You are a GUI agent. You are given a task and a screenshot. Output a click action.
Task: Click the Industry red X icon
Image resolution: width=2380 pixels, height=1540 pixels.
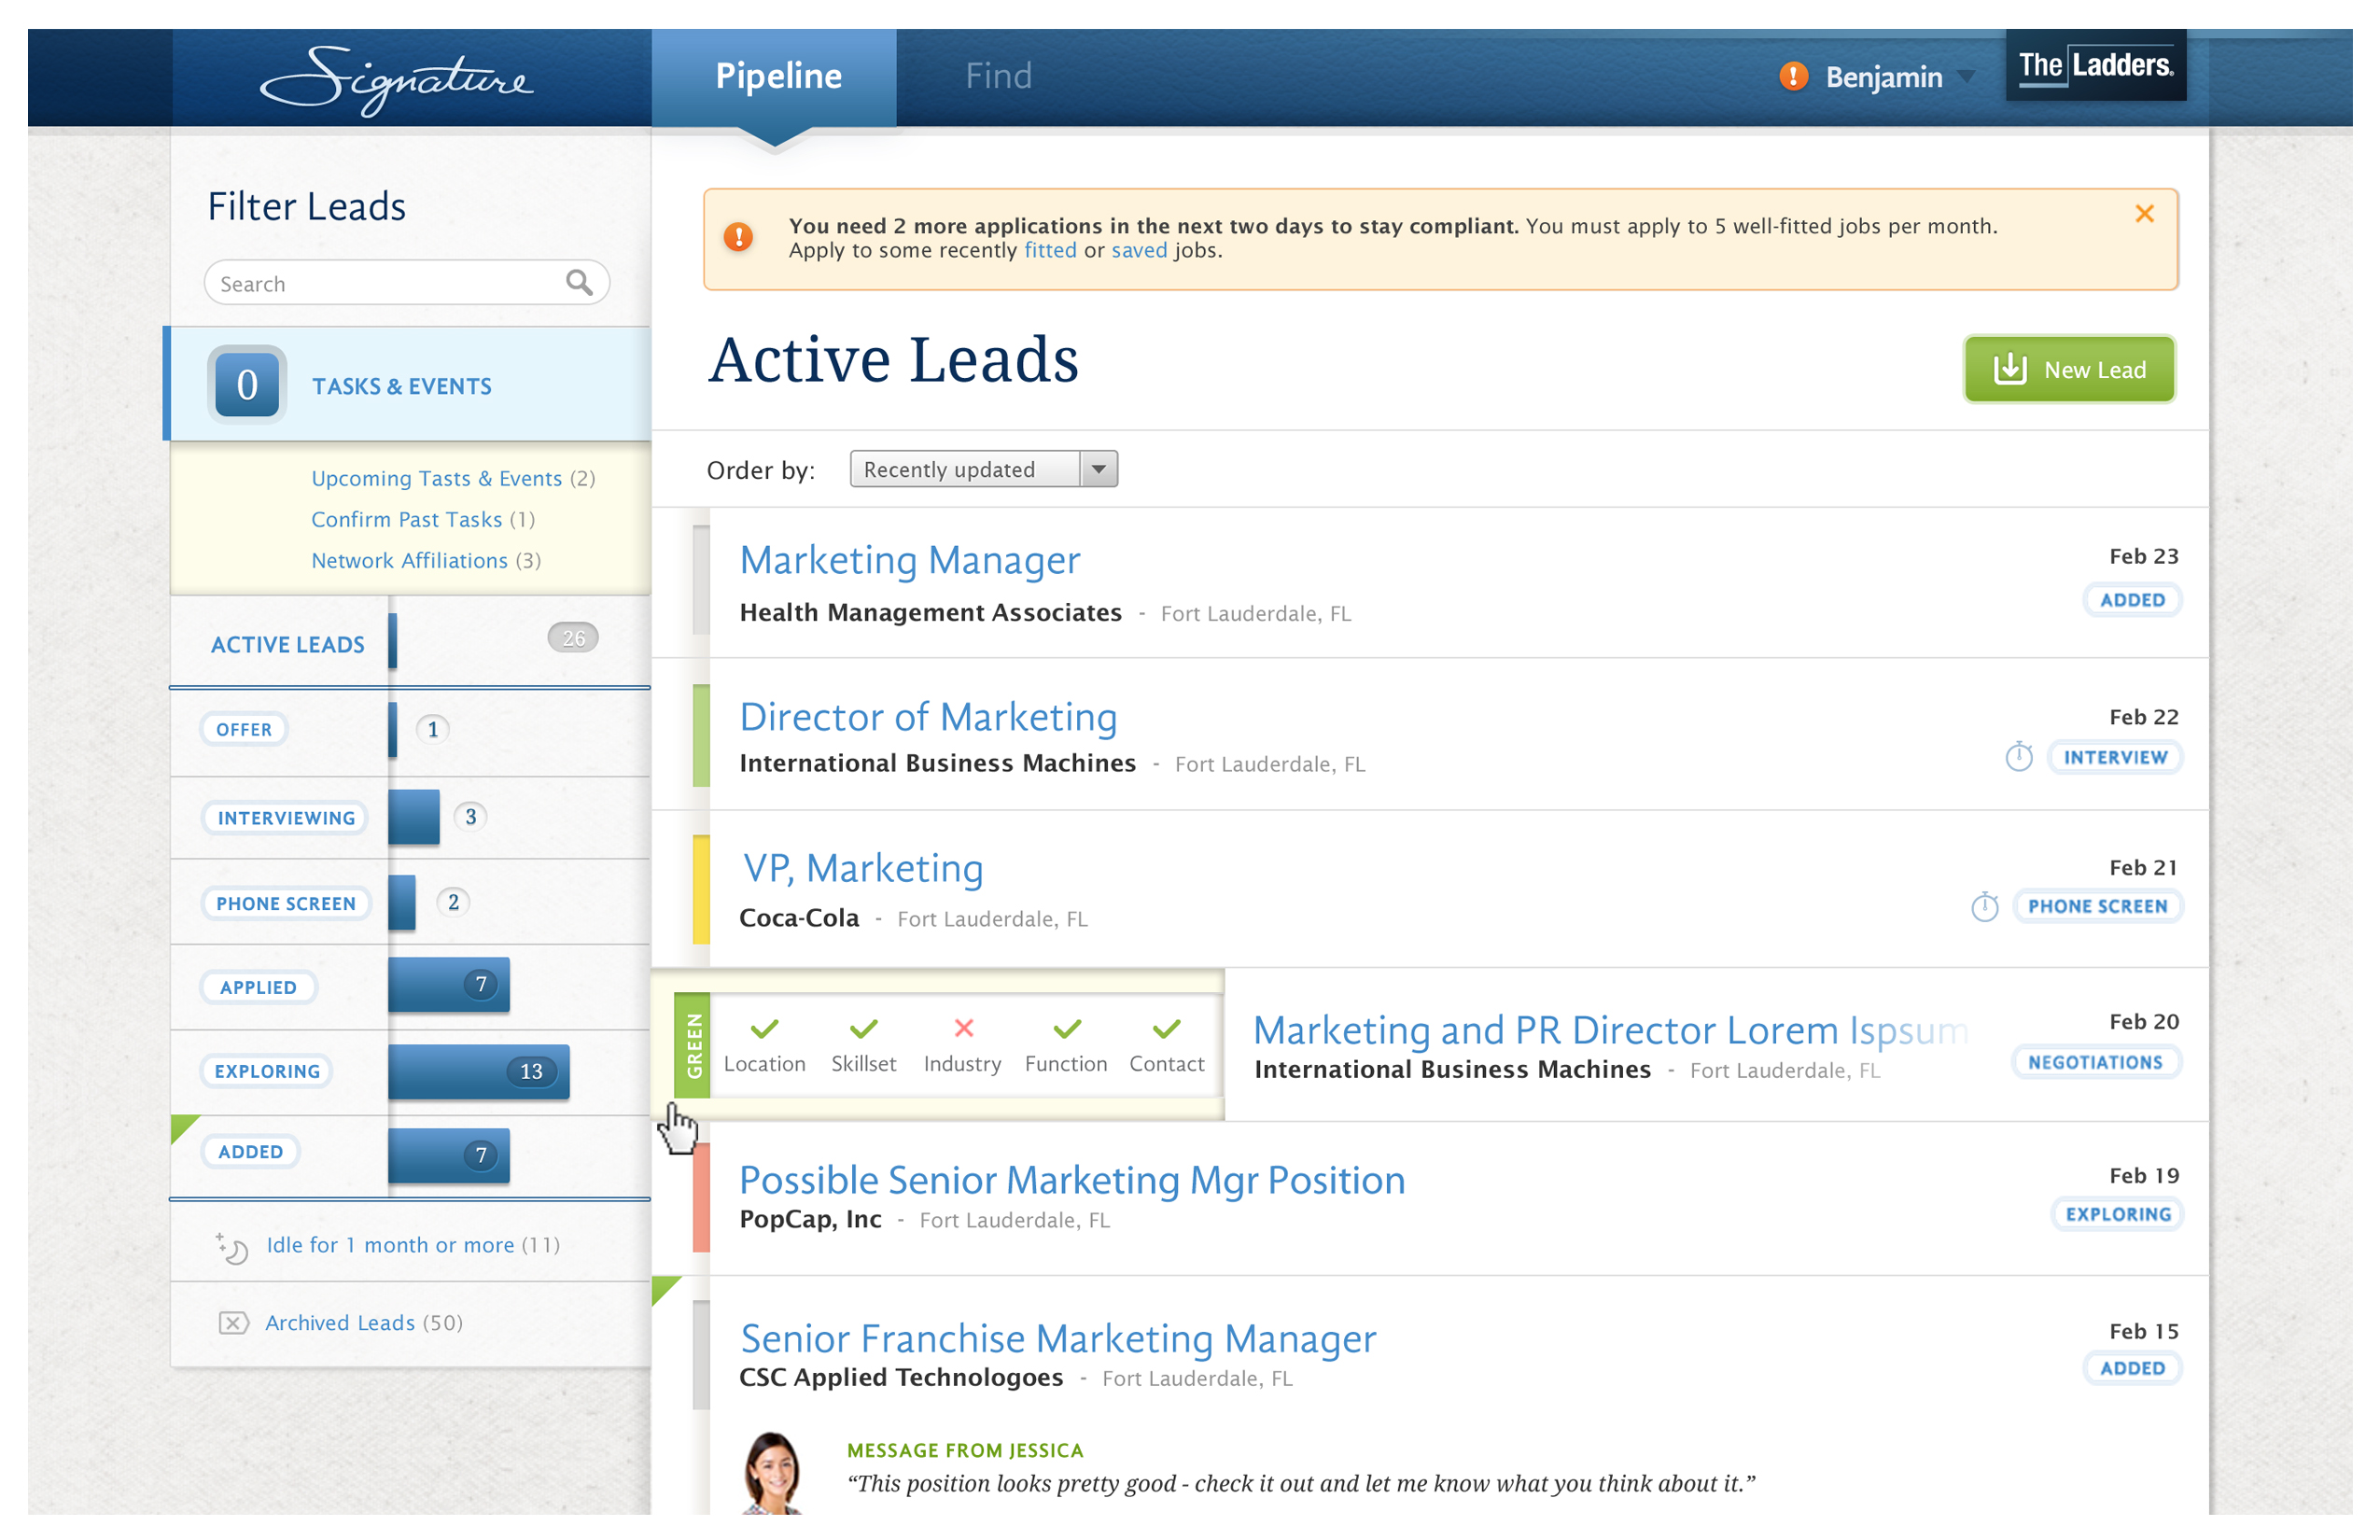click(963, 1027)
